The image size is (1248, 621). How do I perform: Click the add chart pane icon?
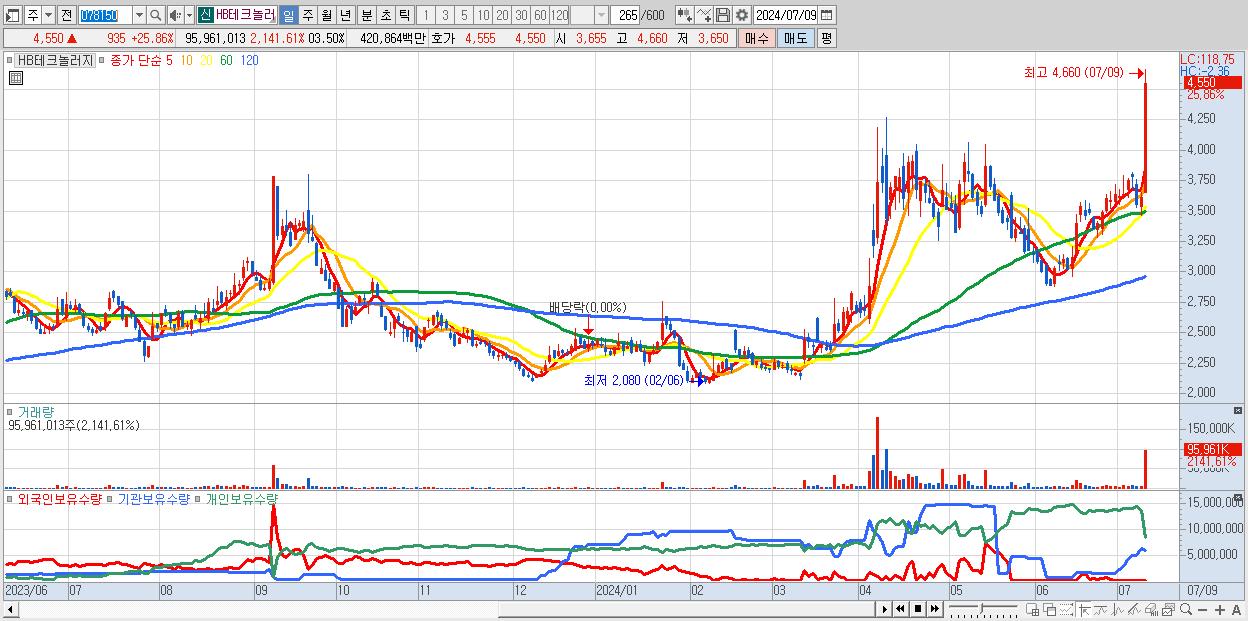[1032, 609]
